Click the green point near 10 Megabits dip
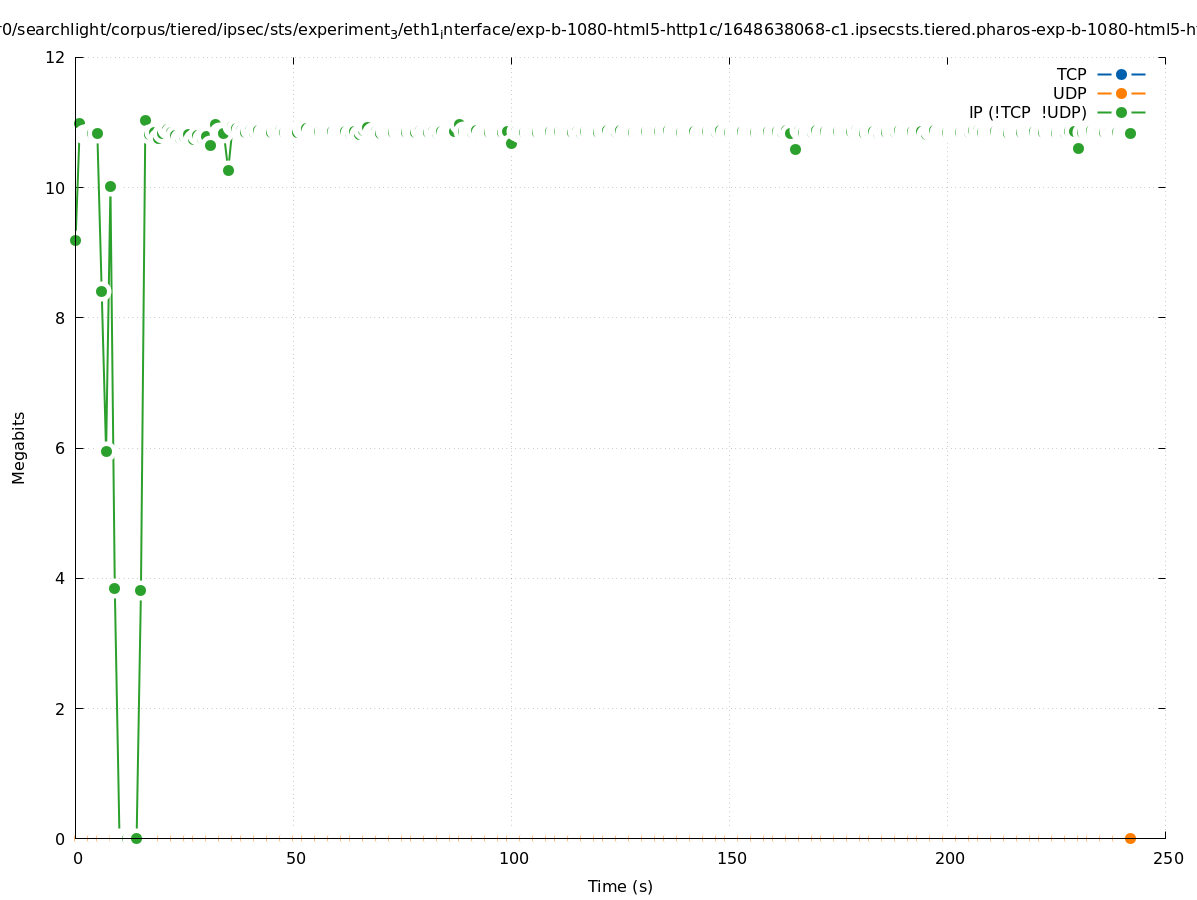 coord(110,186)
